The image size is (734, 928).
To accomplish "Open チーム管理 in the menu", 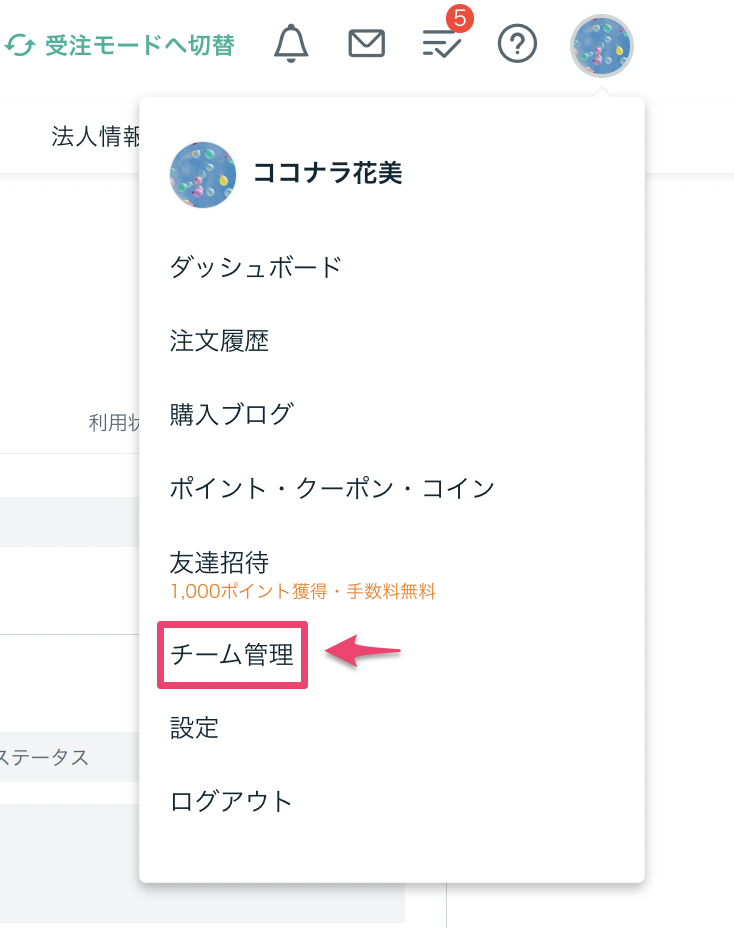I will coord(232,655).
